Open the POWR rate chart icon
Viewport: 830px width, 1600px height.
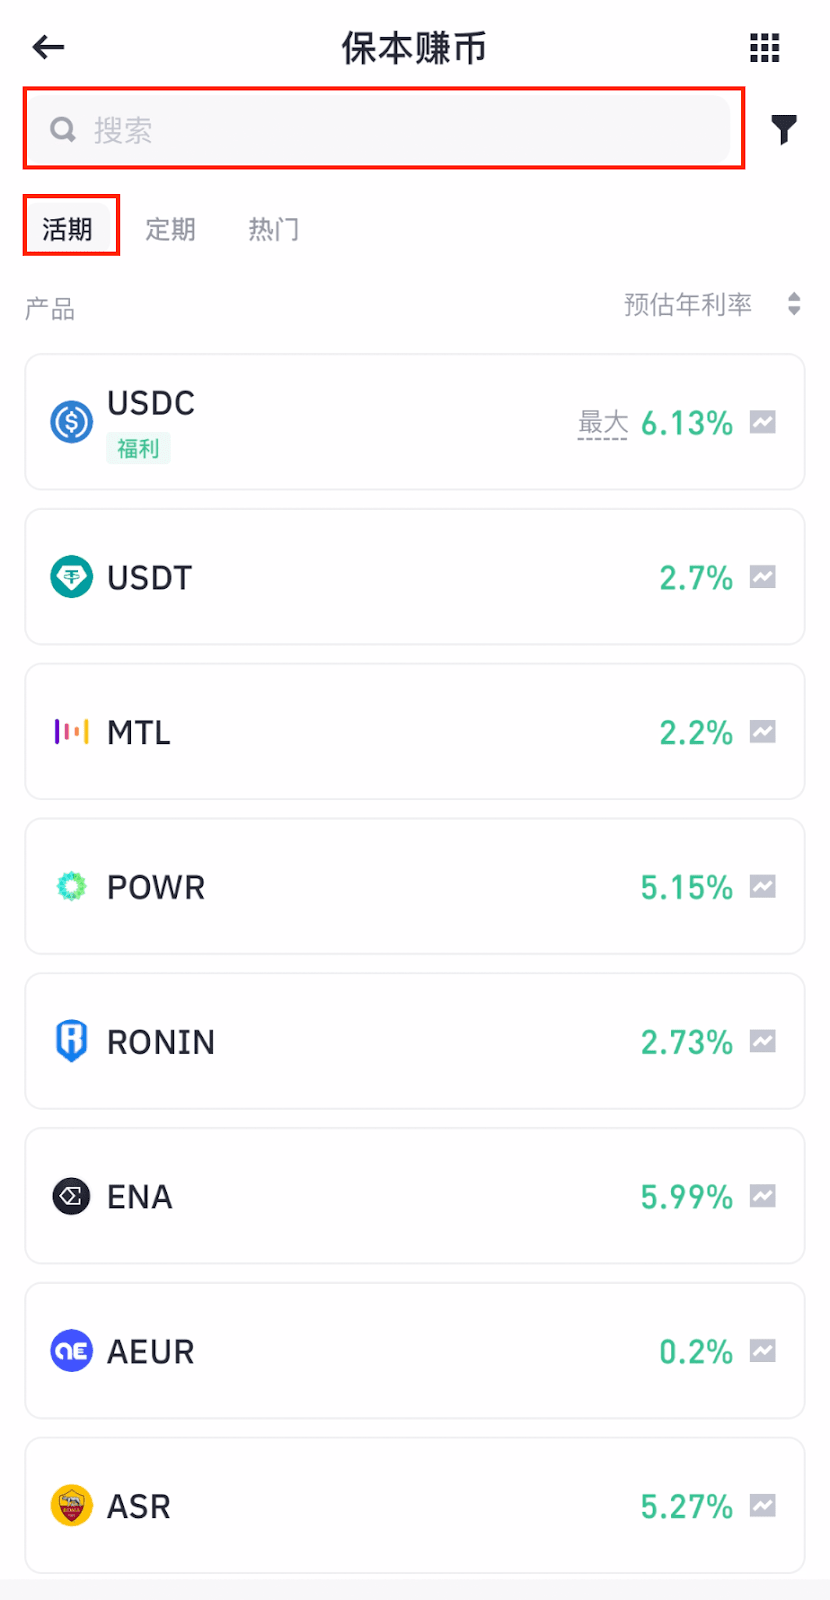coord(763,886)
